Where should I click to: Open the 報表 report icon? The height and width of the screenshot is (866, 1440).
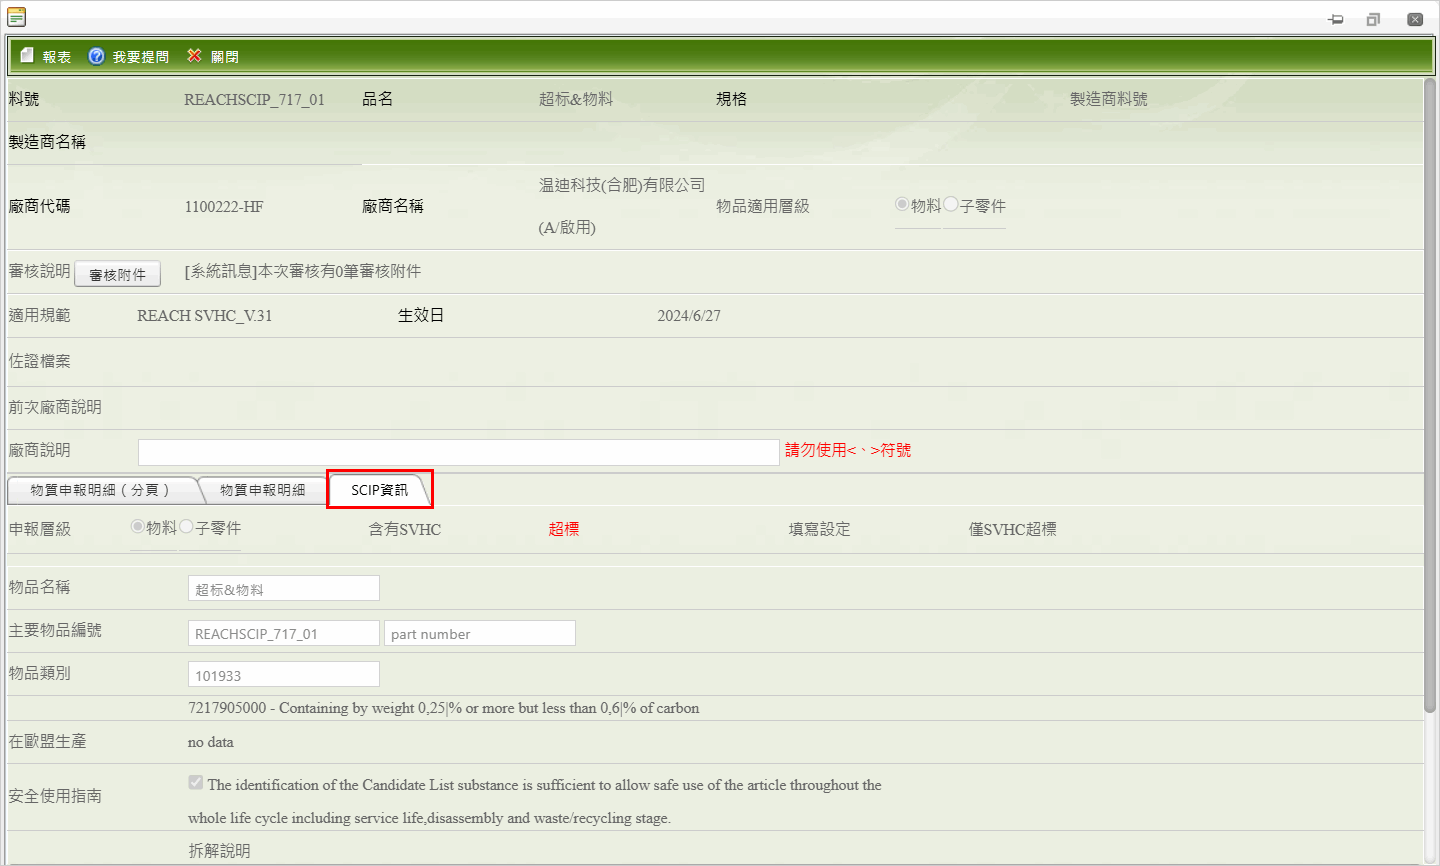(27, 56)
